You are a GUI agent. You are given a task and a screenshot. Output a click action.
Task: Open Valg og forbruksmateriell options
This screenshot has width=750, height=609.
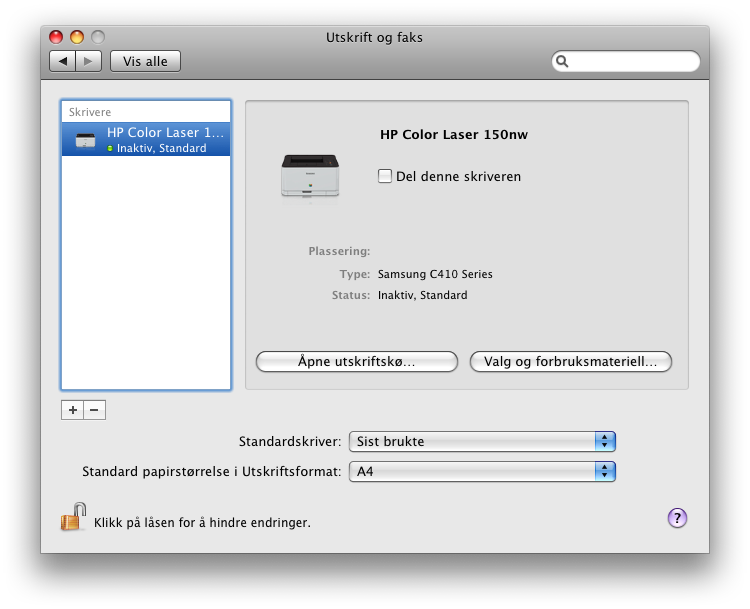click(x=571, y=361)
